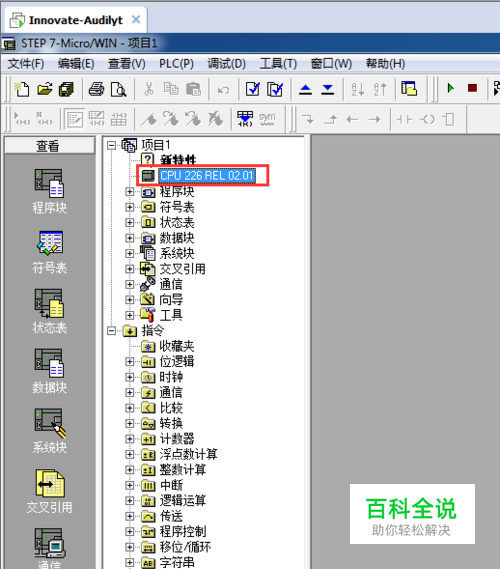The image size is (500, 569).
Task: Open Print Preview magnifier icon
Action: [119, 89]
